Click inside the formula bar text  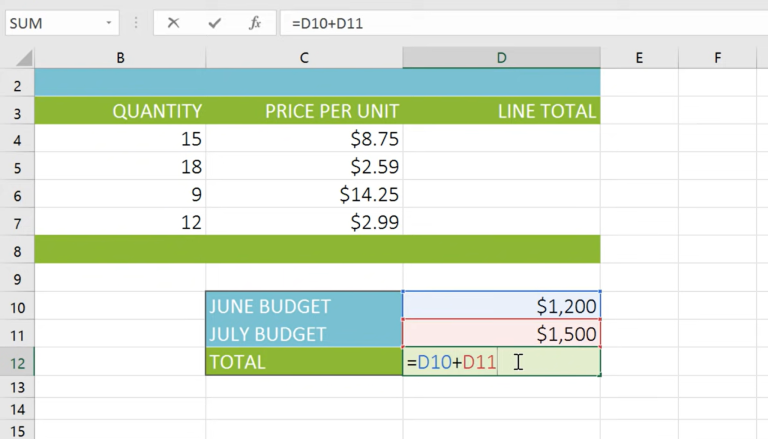[500, 23]
